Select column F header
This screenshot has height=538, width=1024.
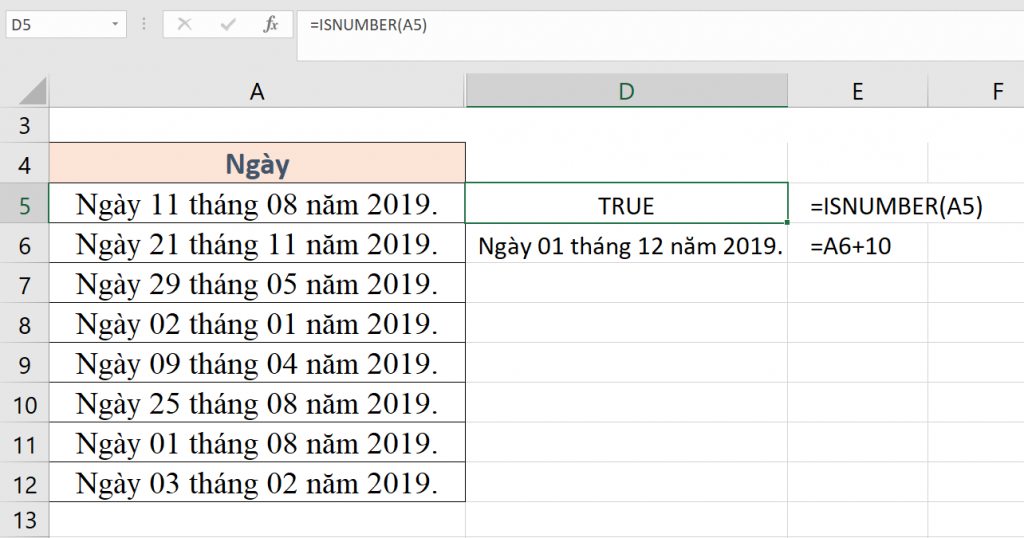(997, 92)
